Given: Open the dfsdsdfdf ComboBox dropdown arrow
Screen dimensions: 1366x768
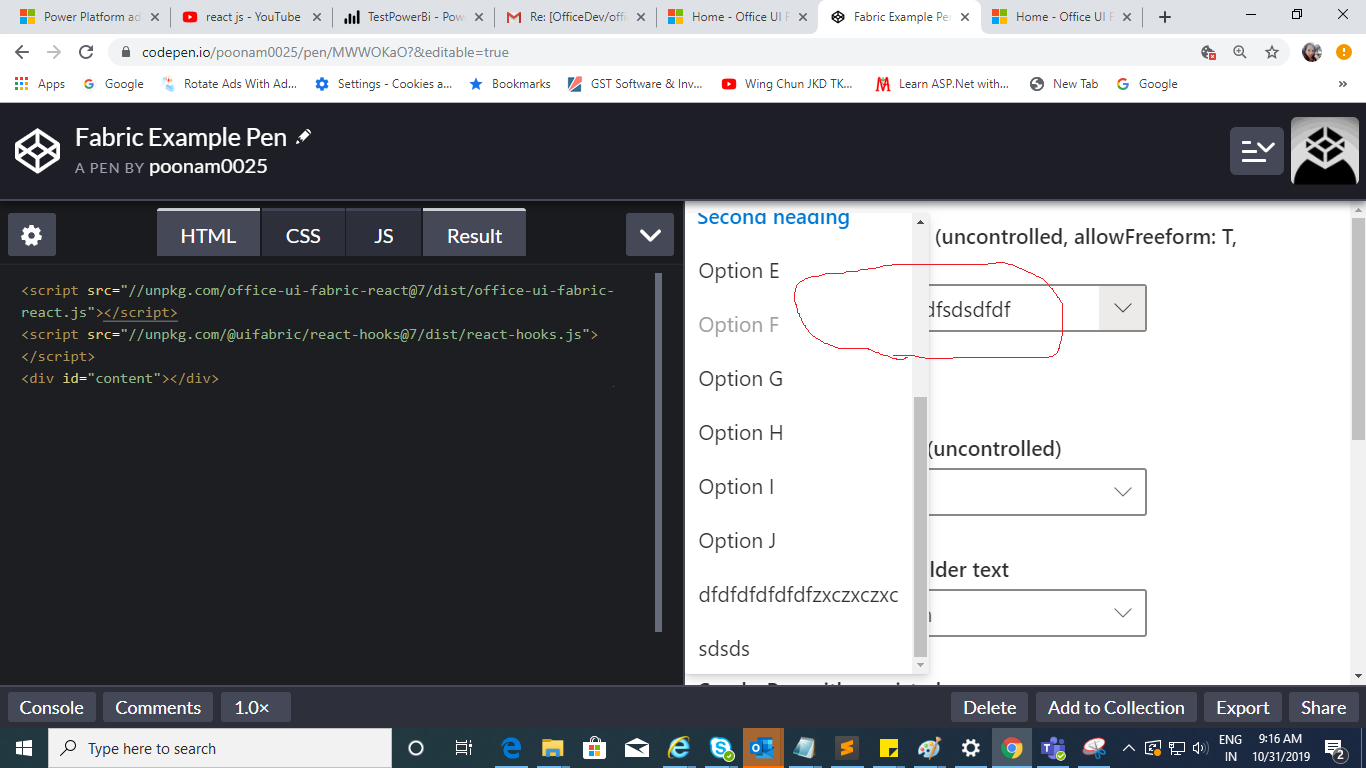Looking at the screenshot, I should pyautogui.click(x=1122, y=308).
